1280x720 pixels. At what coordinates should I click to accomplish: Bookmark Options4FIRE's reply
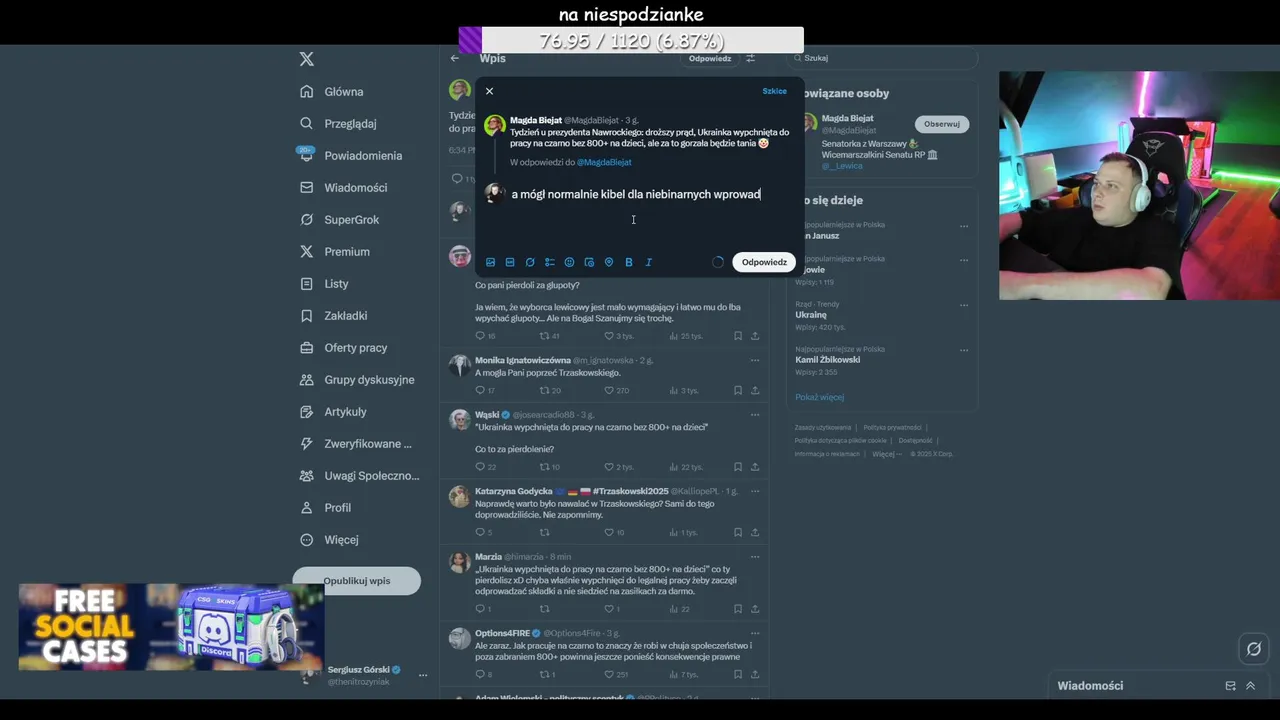click(738, 674)
